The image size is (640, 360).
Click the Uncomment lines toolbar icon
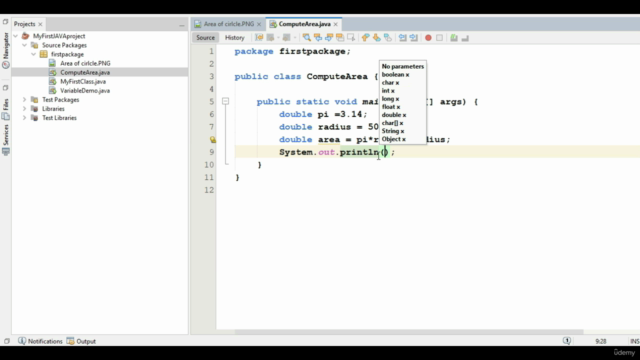coord(465,38)
